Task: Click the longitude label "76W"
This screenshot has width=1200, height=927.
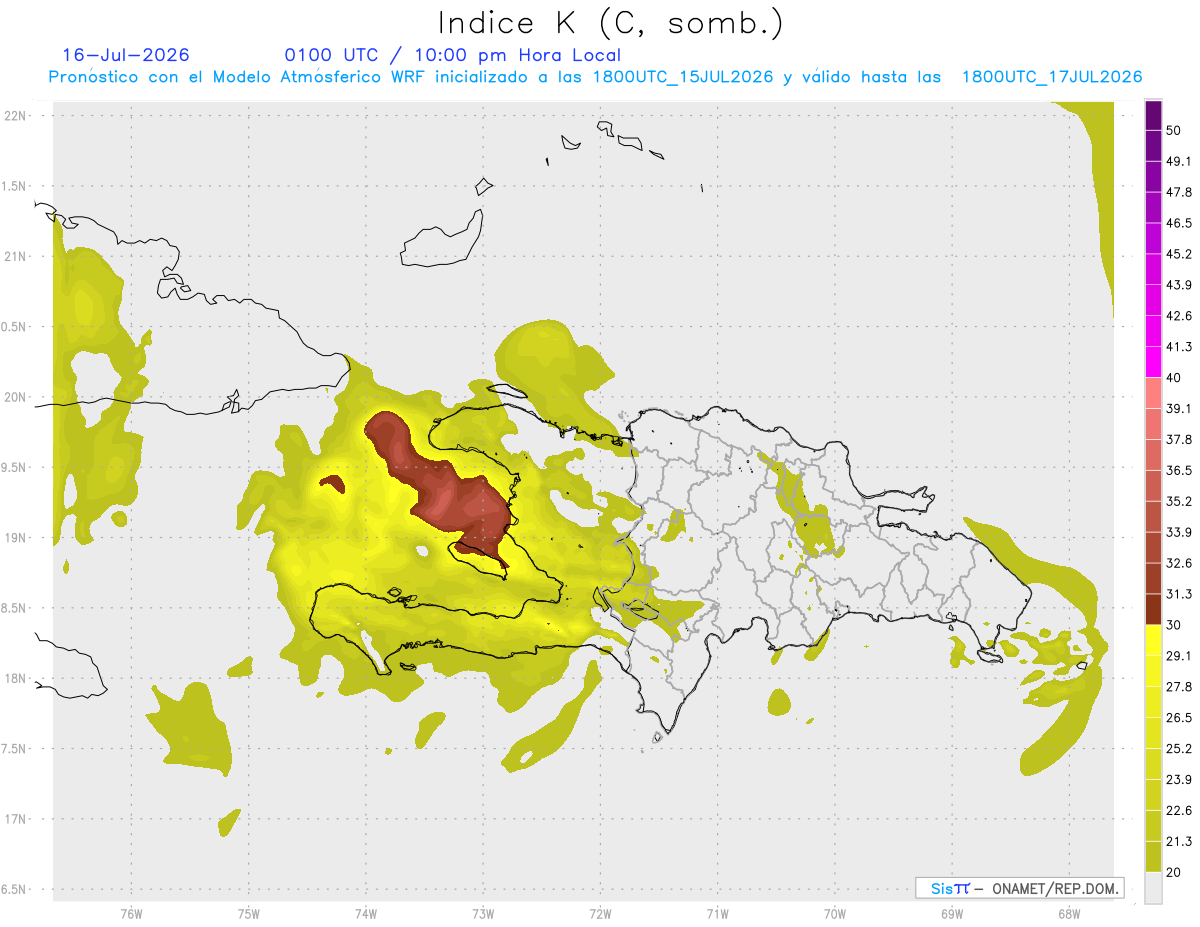Action: [131, 914]
